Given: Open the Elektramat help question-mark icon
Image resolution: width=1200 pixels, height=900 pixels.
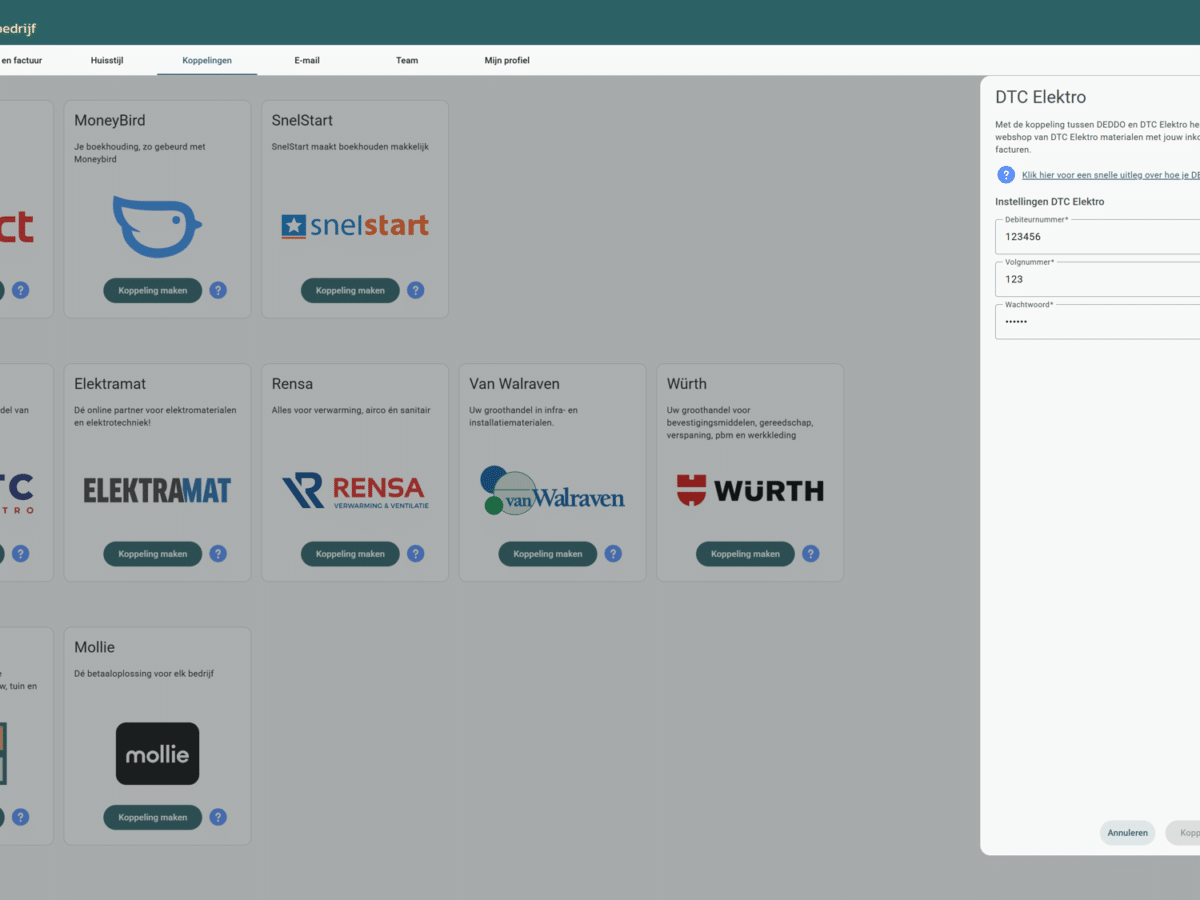Looking at the screenshot, I should click(x=218, y=554).
